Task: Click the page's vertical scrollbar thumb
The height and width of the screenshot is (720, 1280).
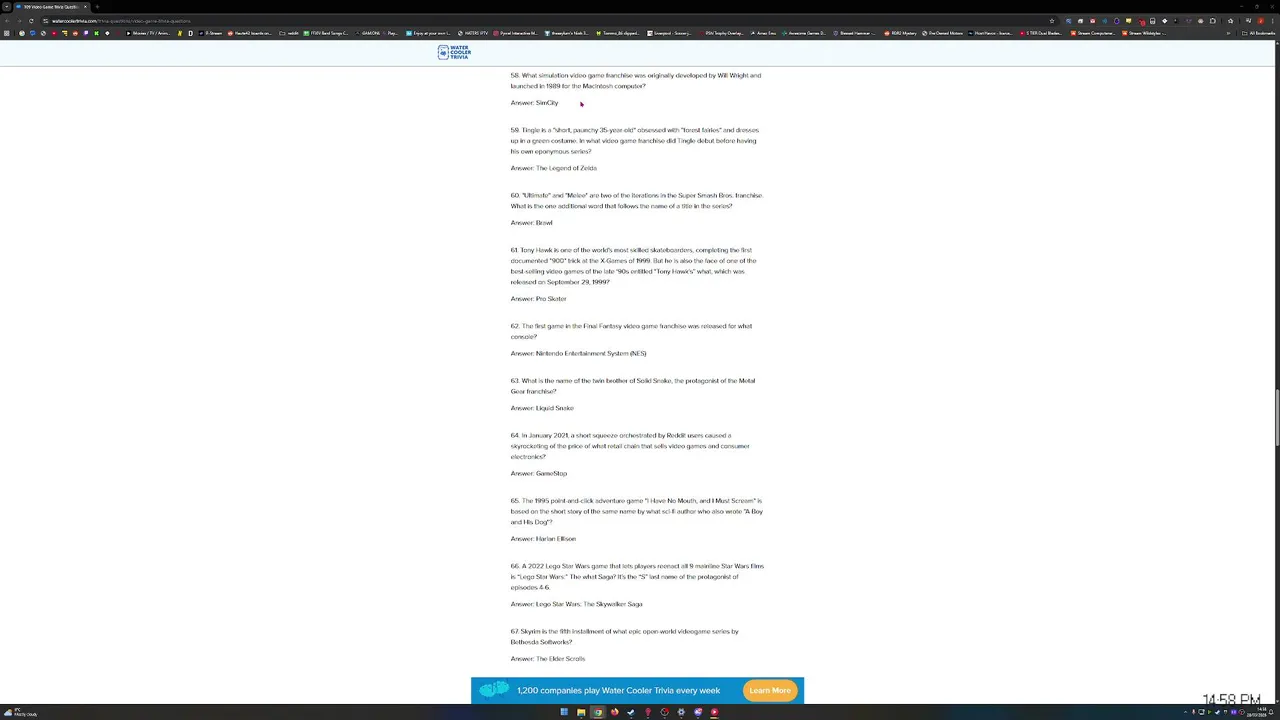Action: (x=1276, y=418)
